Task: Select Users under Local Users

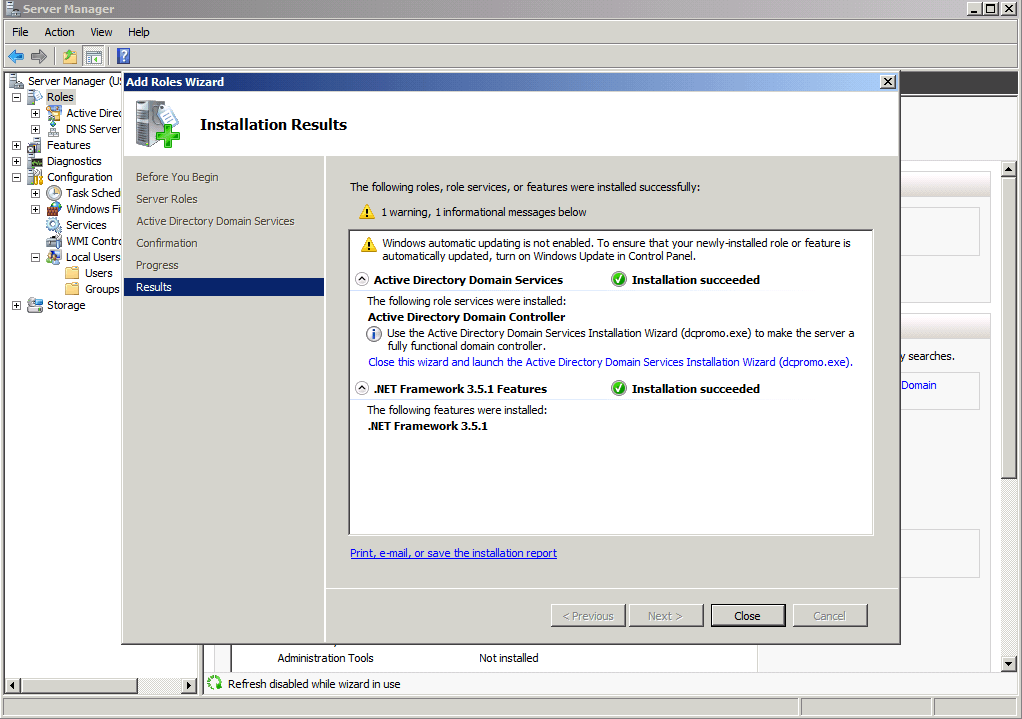Action: [x=98, y=273]
